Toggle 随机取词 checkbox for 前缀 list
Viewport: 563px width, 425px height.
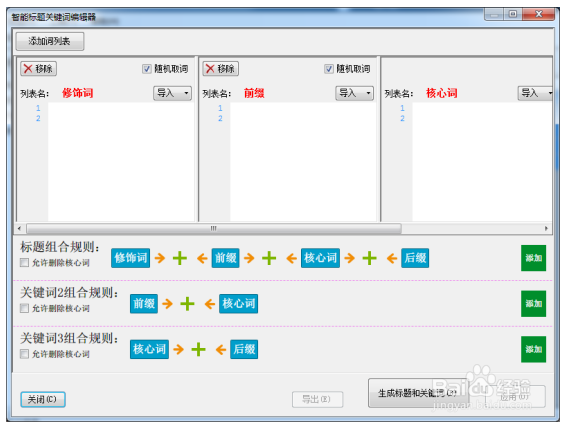coord(329,69)
